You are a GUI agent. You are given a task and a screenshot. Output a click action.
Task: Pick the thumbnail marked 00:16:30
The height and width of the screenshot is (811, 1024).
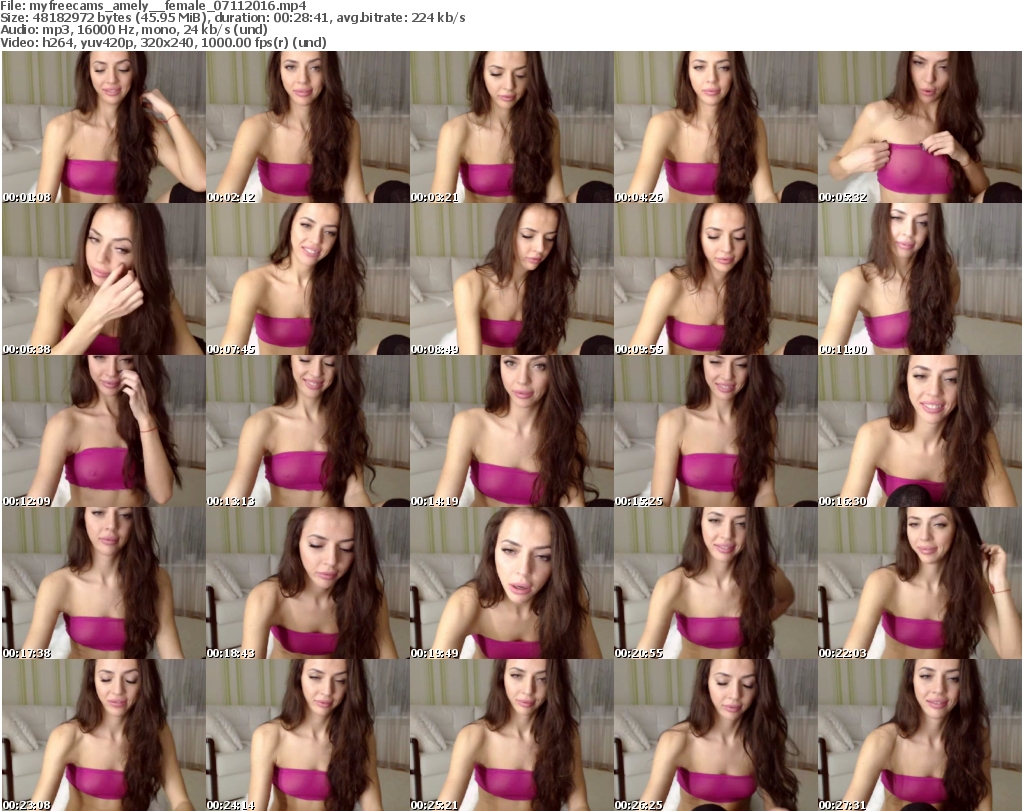point(919,431)
